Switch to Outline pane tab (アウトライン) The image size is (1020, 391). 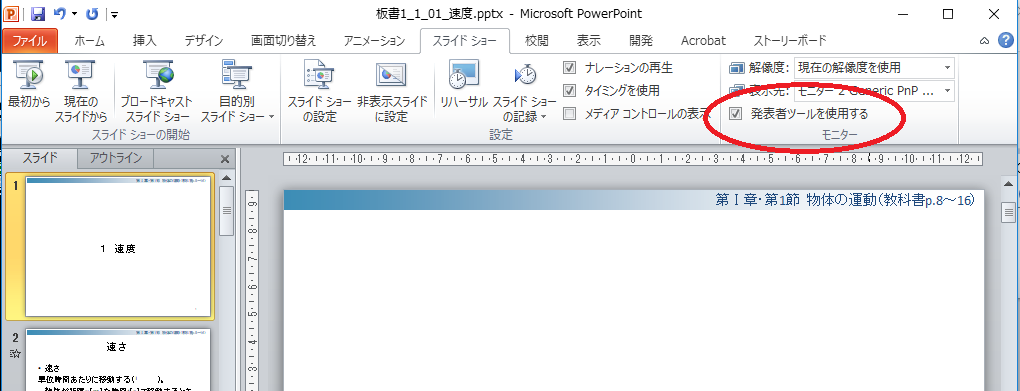116,158
